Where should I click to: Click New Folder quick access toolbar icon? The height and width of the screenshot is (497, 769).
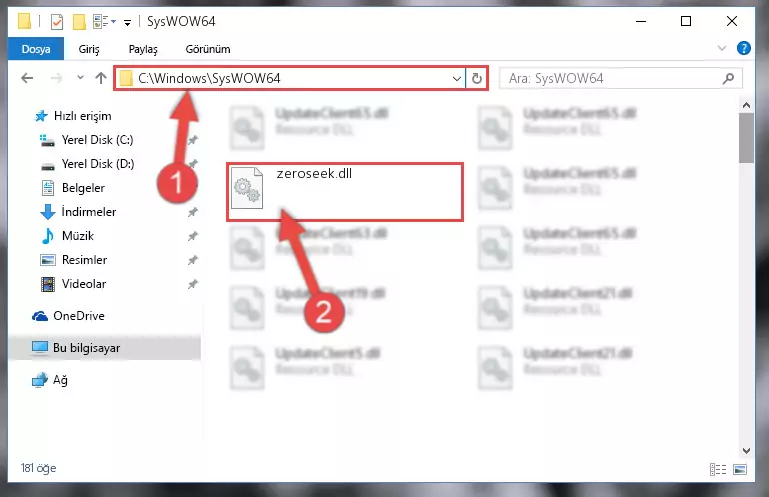79,22
